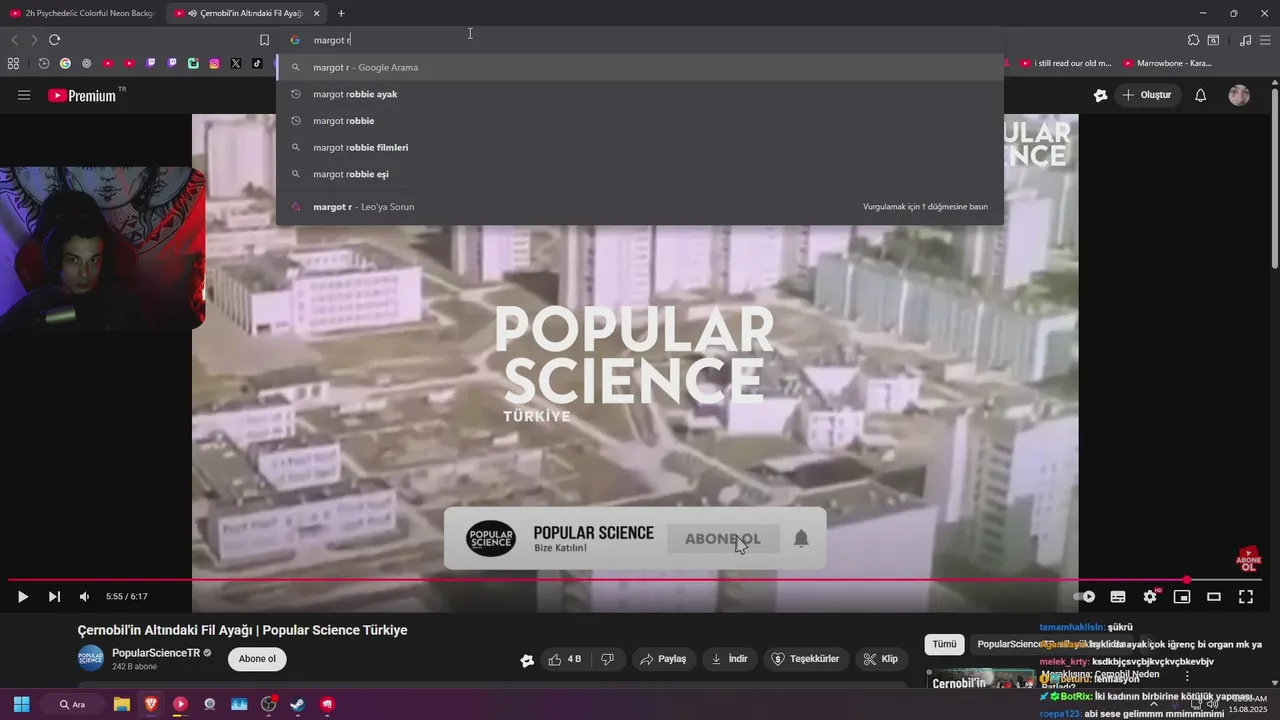
Task: Open the Google bookmark in bookmarks bar
Action: click(x=65, y=63)
